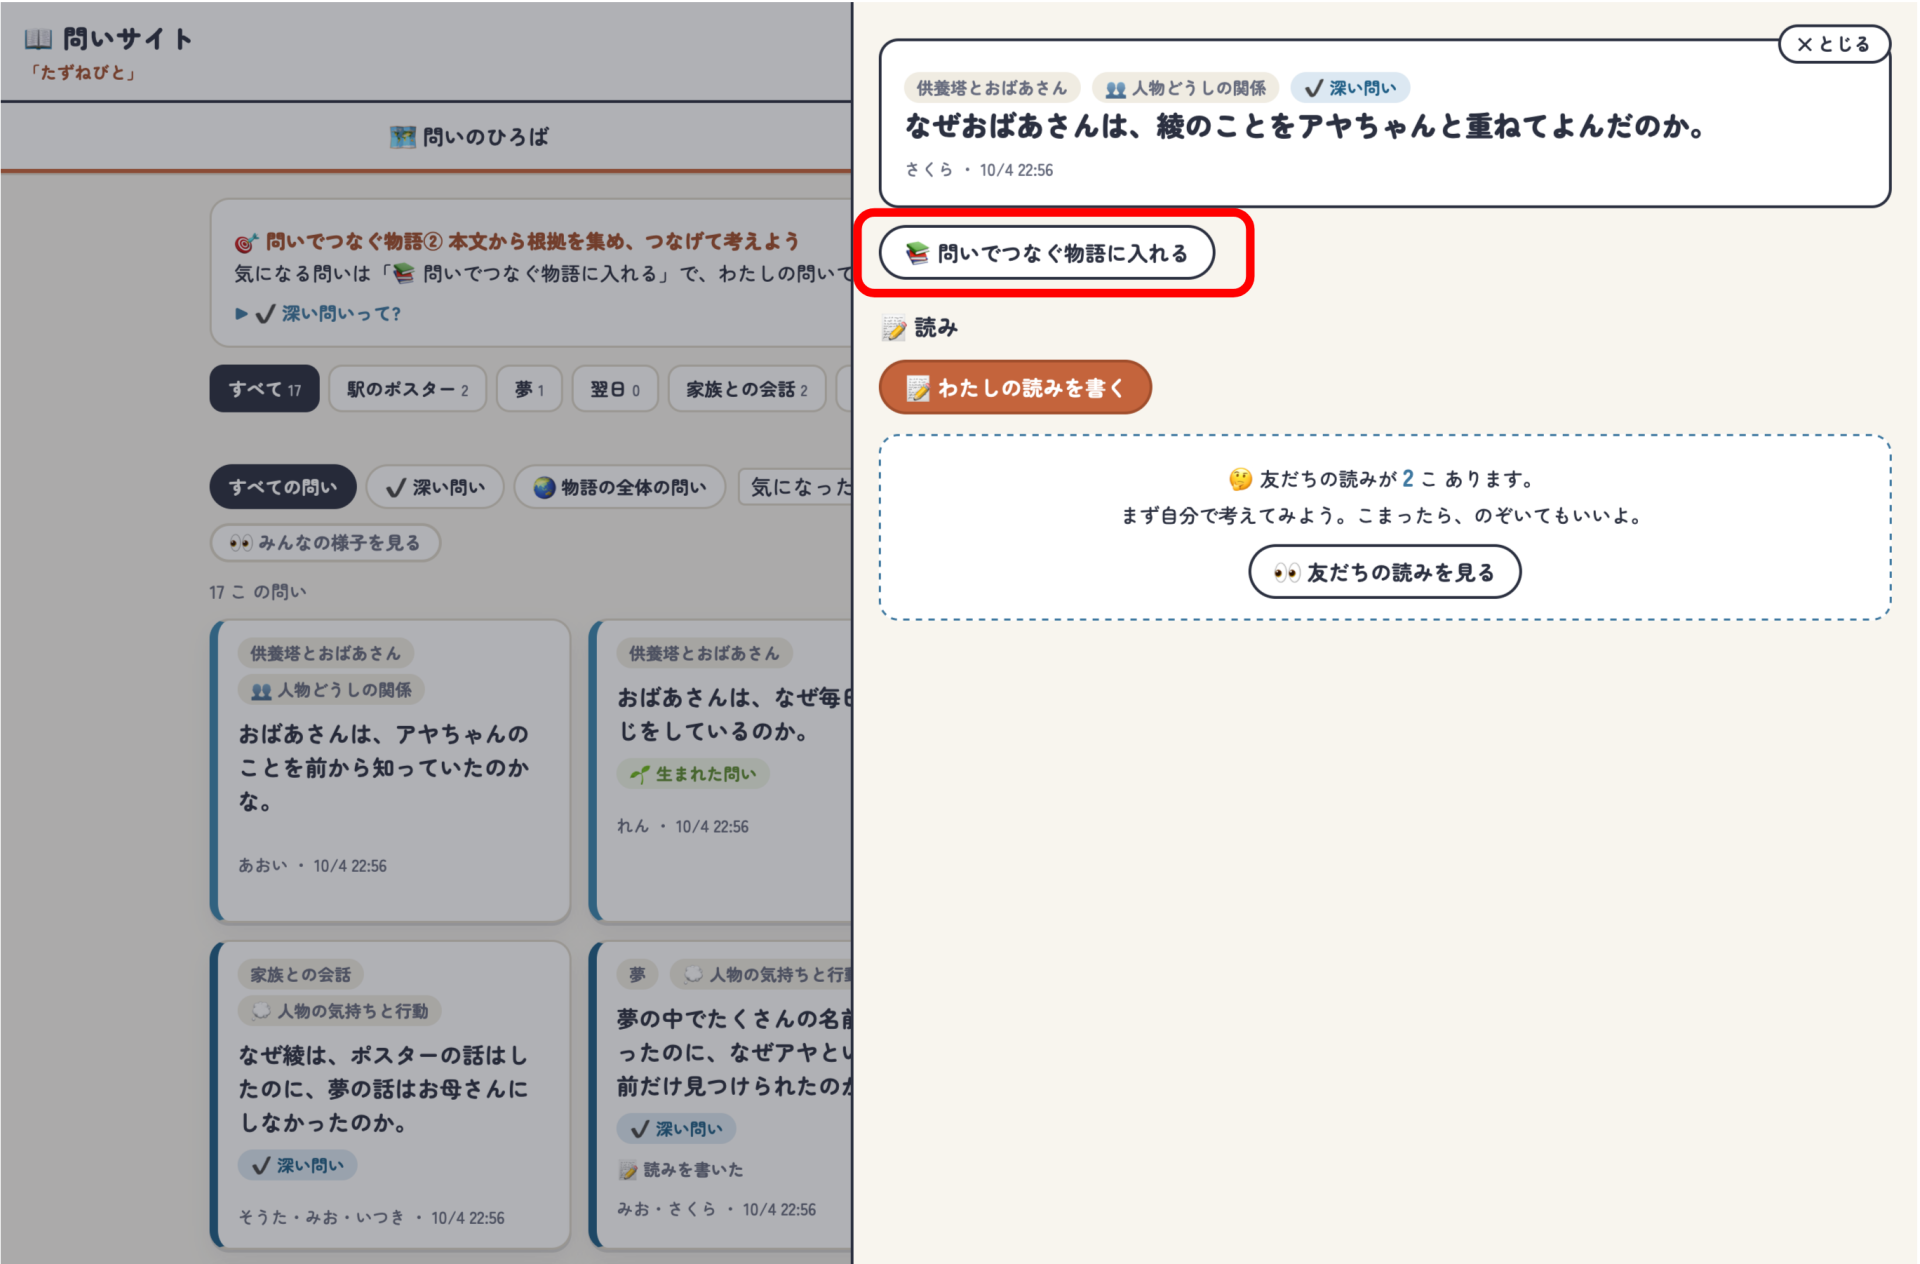The width and height of the screenshot is (1920, 1264).
Task: Click the 読みを書いた label on the 夢 card
Action: tap(681, 1169)
